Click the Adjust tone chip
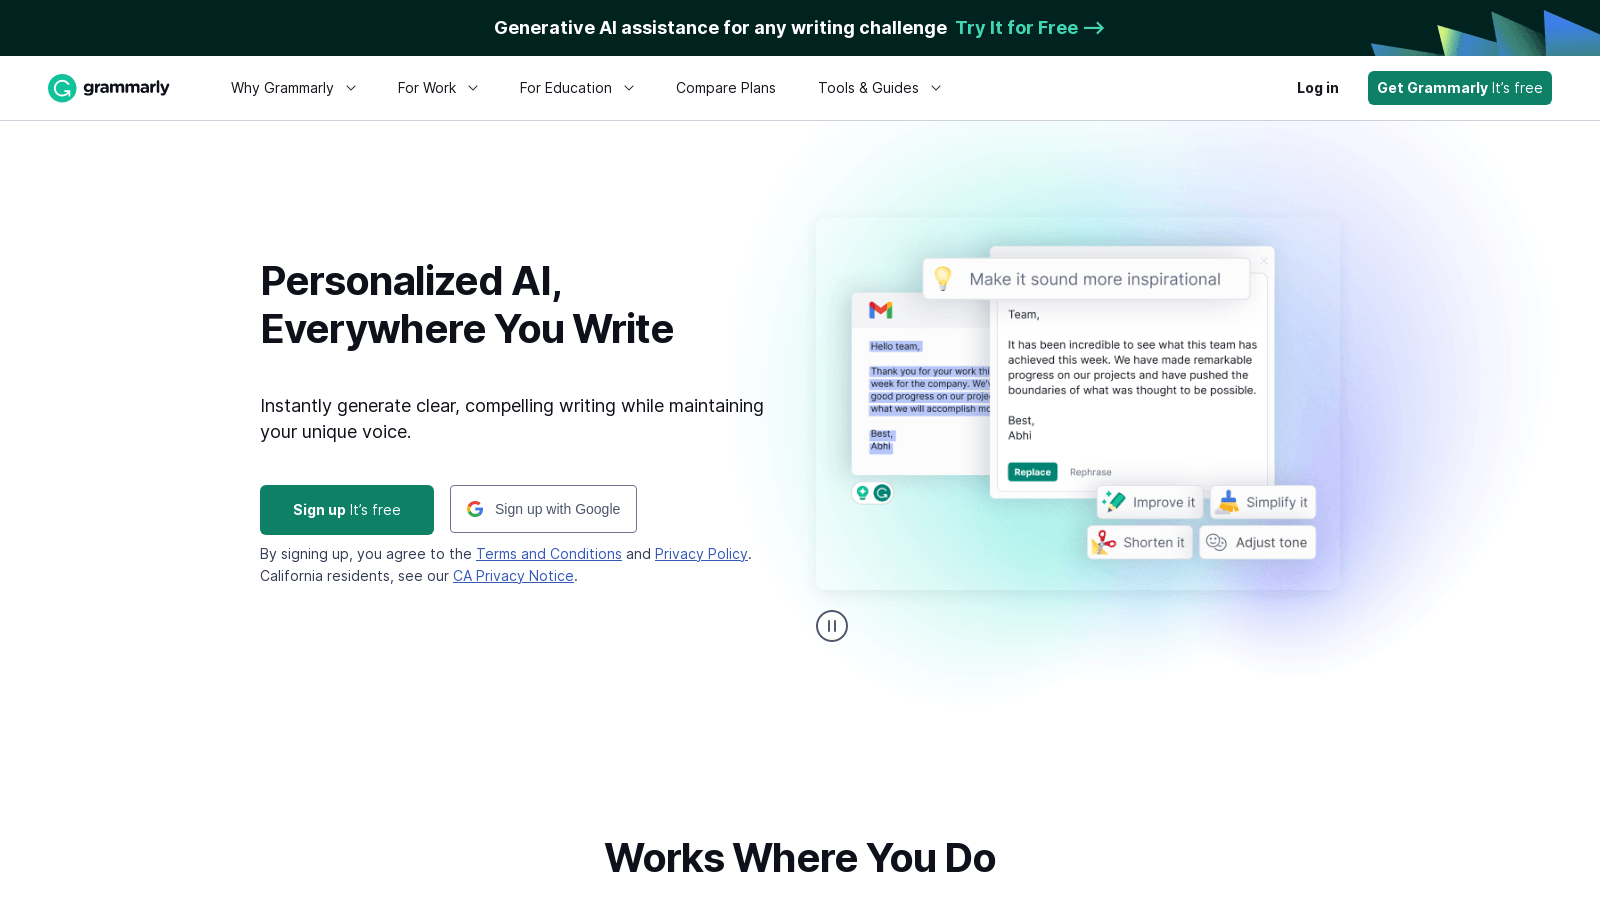Viewport: 1600px width, 900px height. [x=1258, y=542]
